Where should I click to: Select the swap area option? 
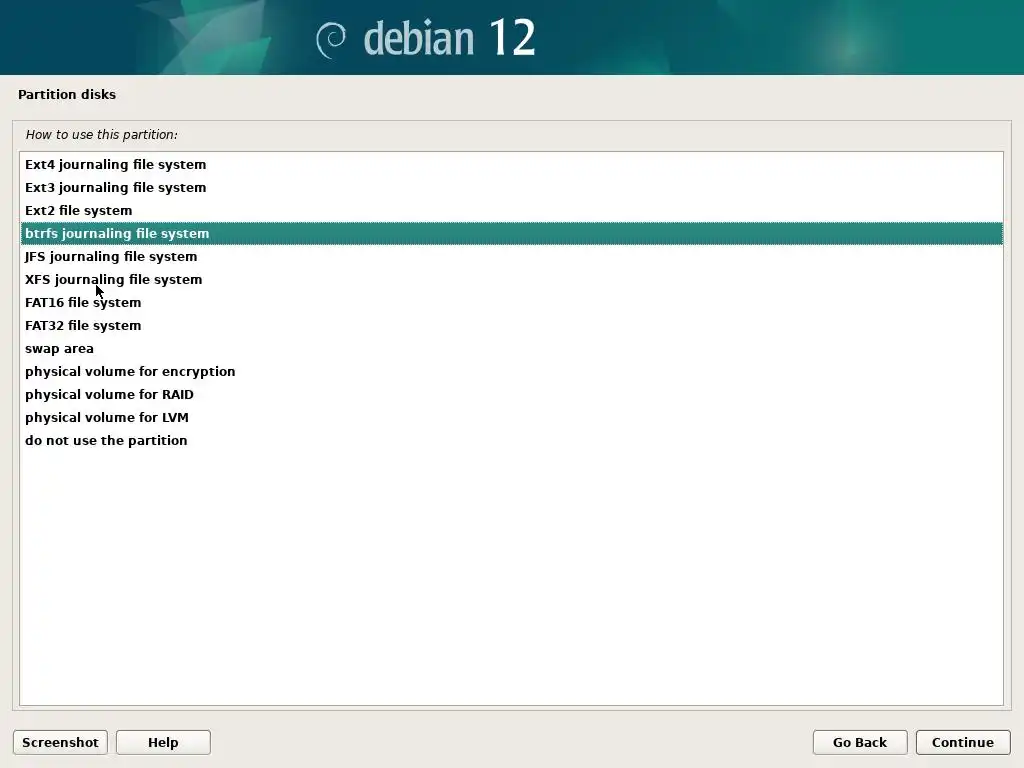(511, 349)
